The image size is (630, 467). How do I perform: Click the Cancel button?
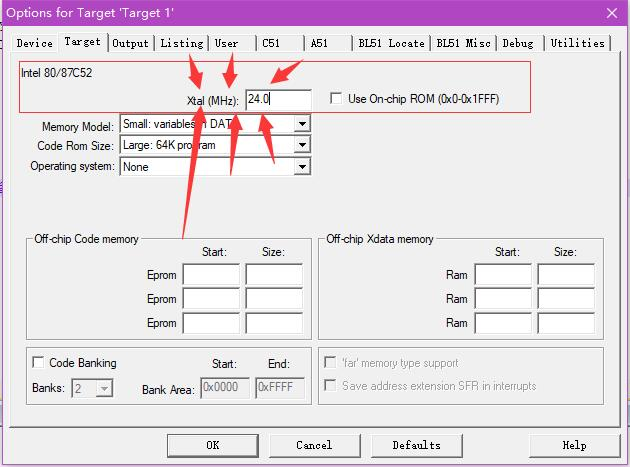point(314,445)
